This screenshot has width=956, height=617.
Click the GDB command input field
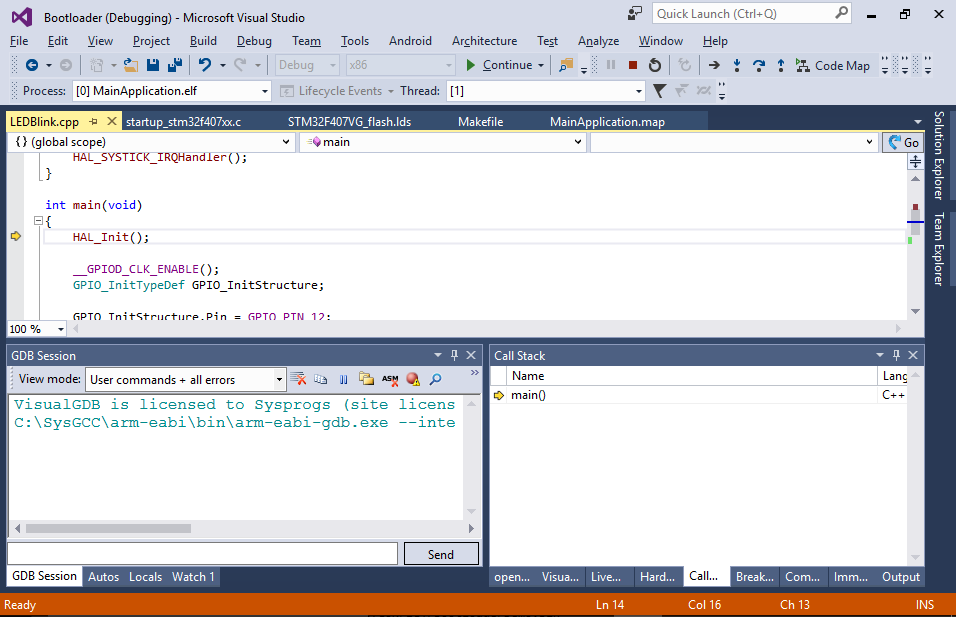tap(202, 554)
